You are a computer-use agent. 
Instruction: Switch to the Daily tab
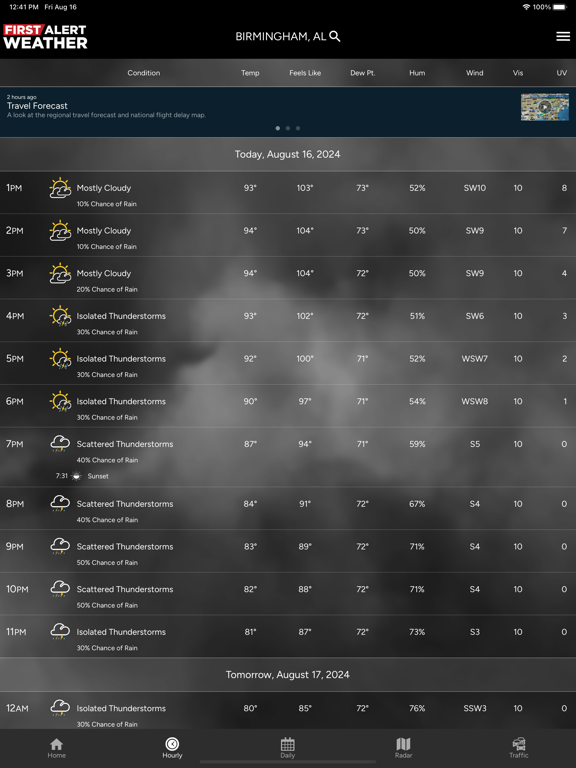pyautogui.click(x=288, y=748)
